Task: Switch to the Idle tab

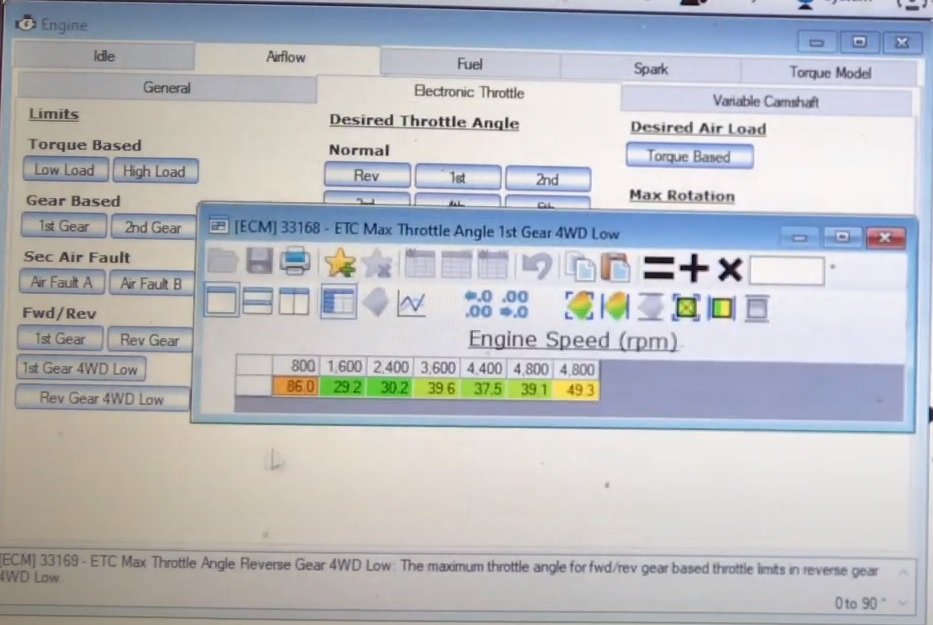Action: (x=104, y=56)
